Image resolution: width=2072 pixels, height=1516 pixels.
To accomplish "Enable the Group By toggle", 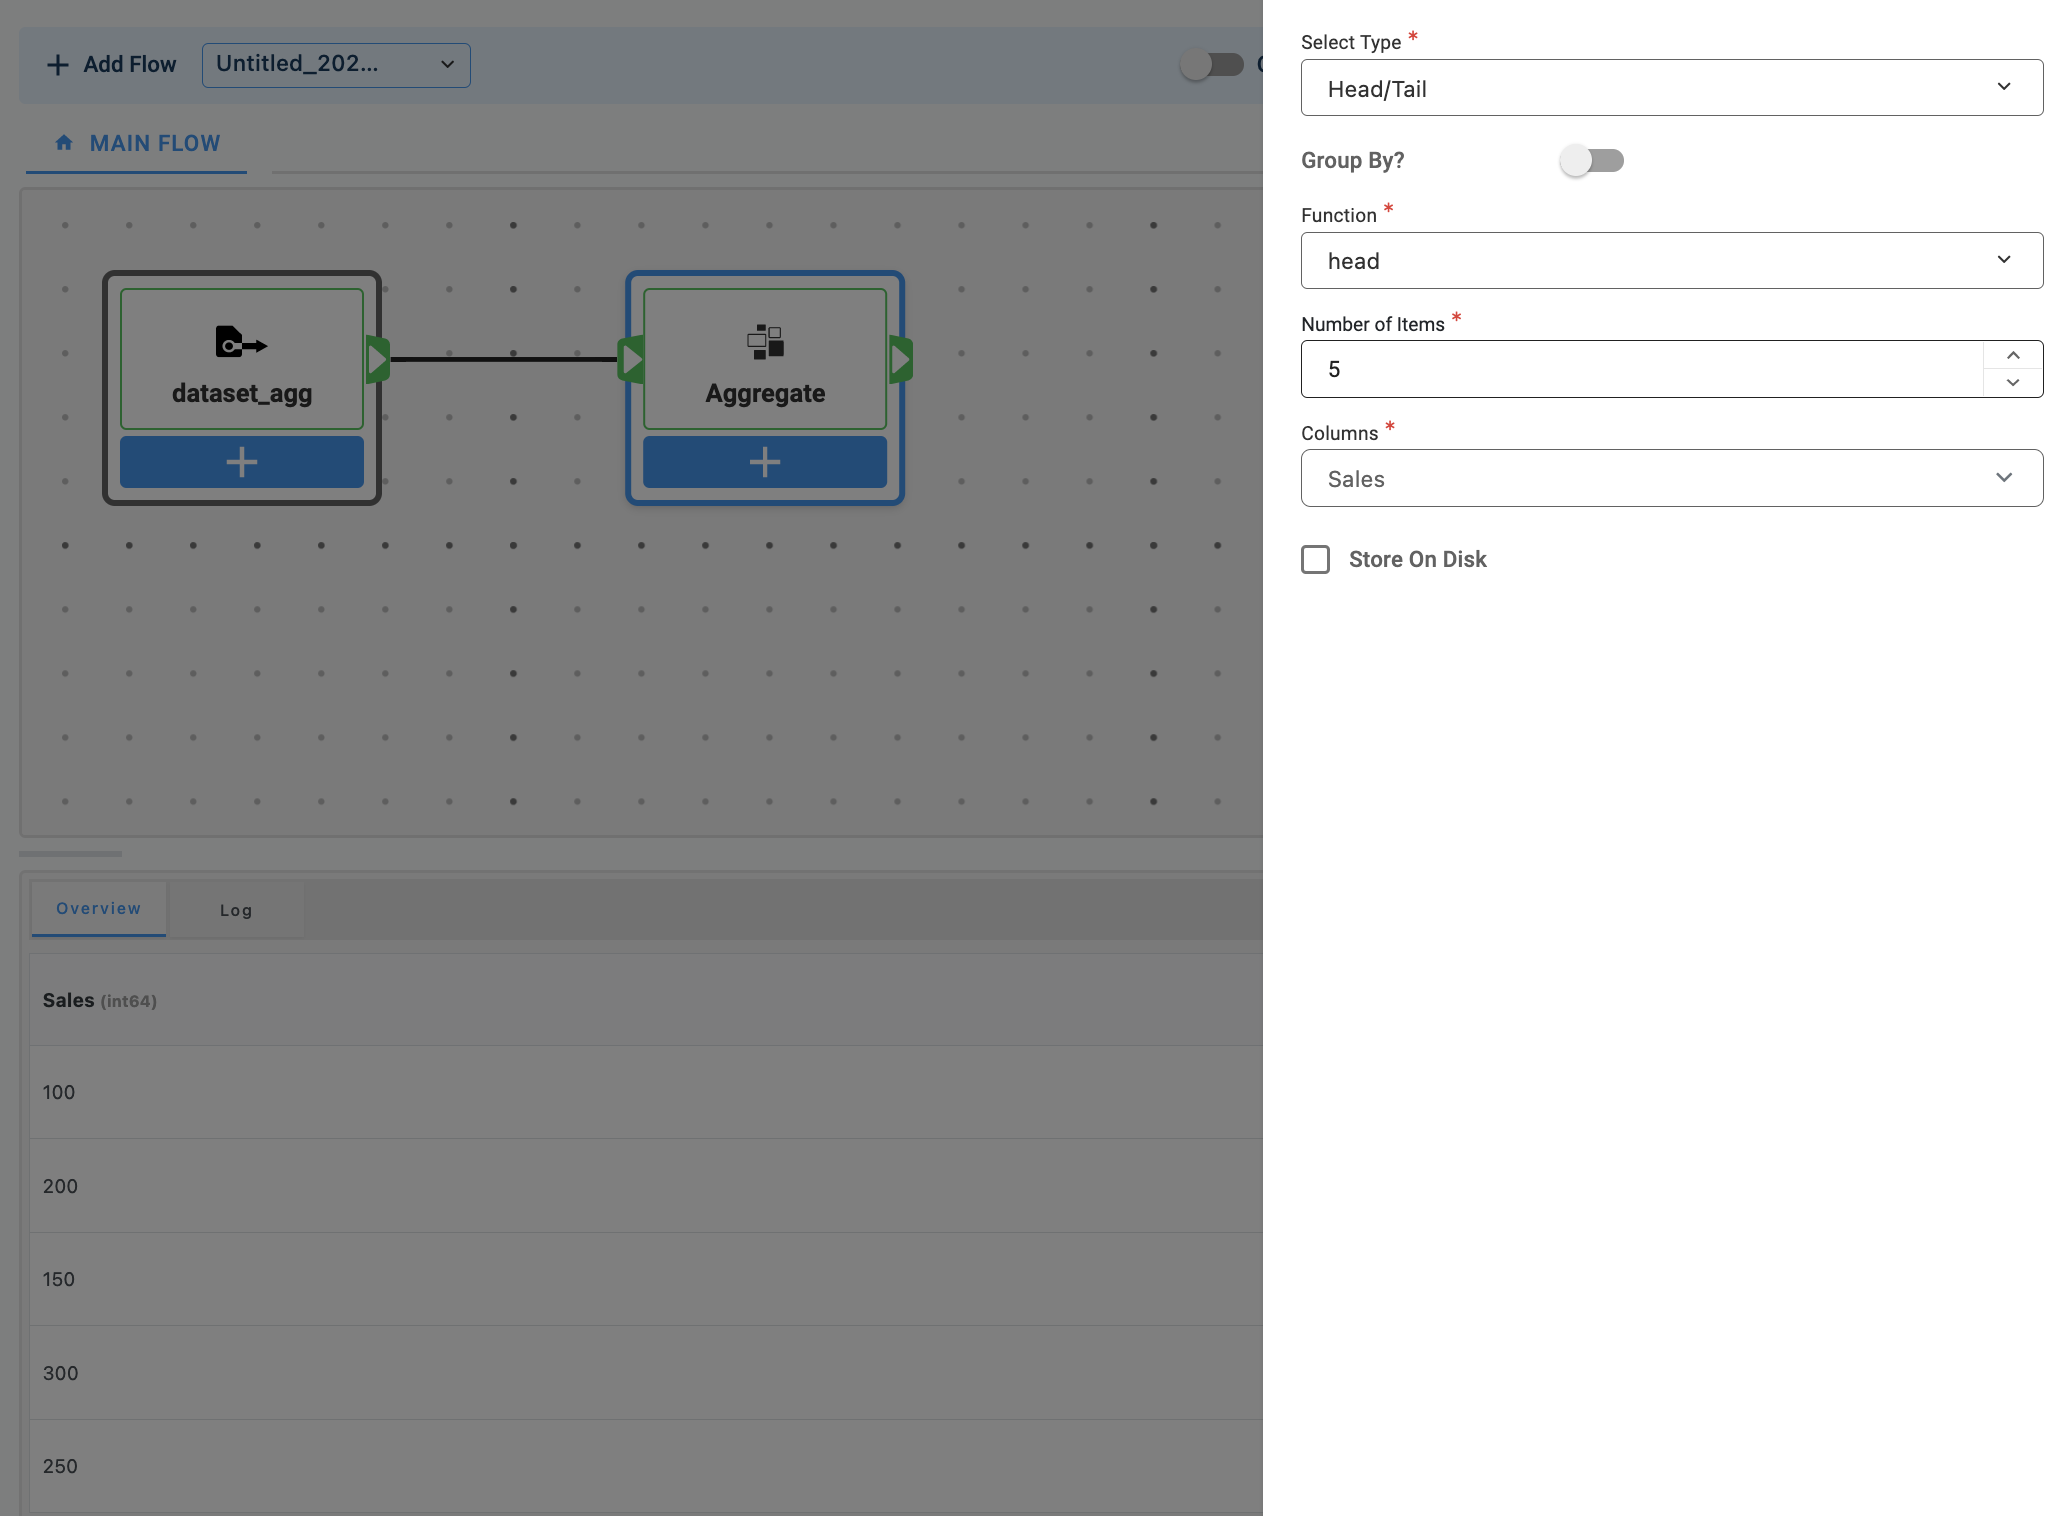I will tap(1591, 160).
